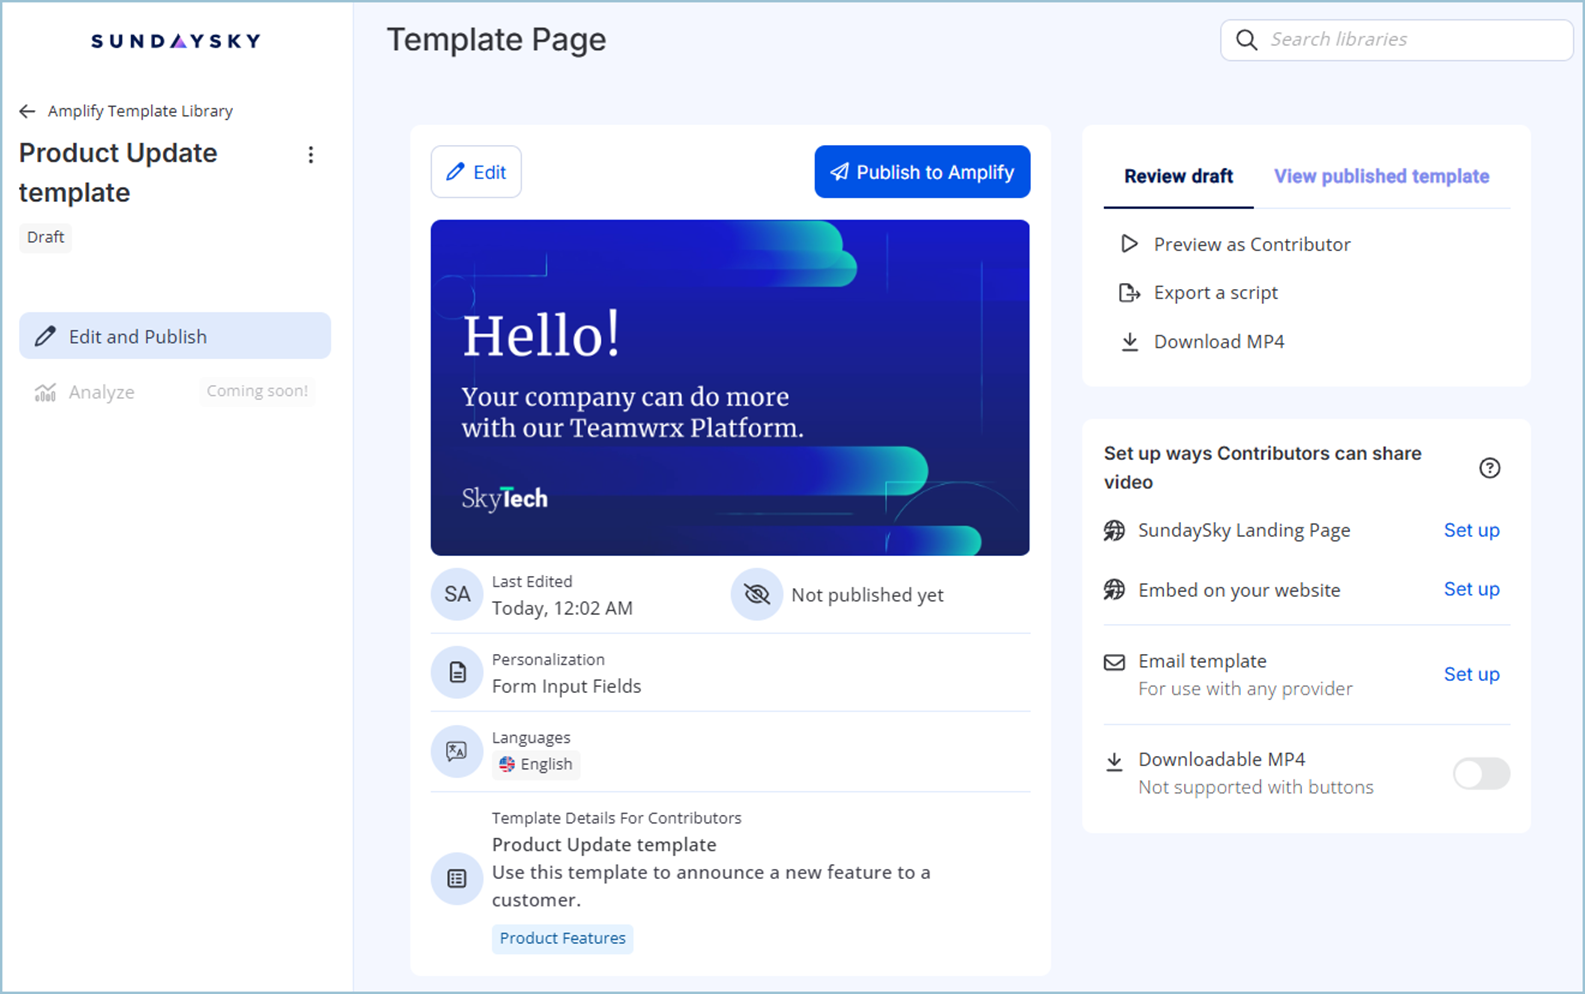Switch to View published template tab
This screenshot has height=994, width=1585.
pos(1381,177)
